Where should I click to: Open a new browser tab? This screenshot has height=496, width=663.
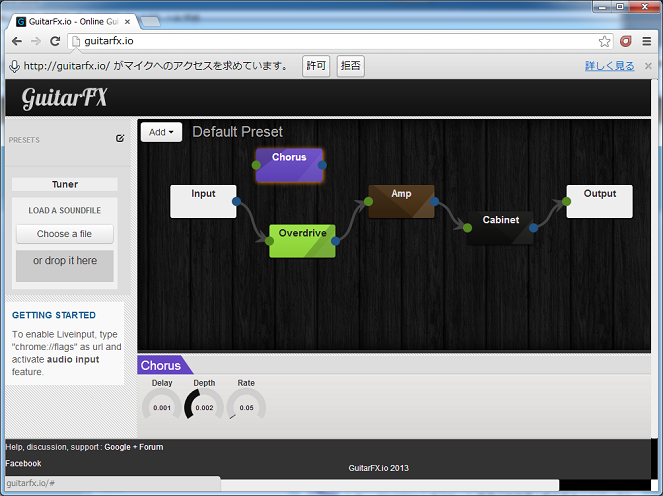point(150,22)
